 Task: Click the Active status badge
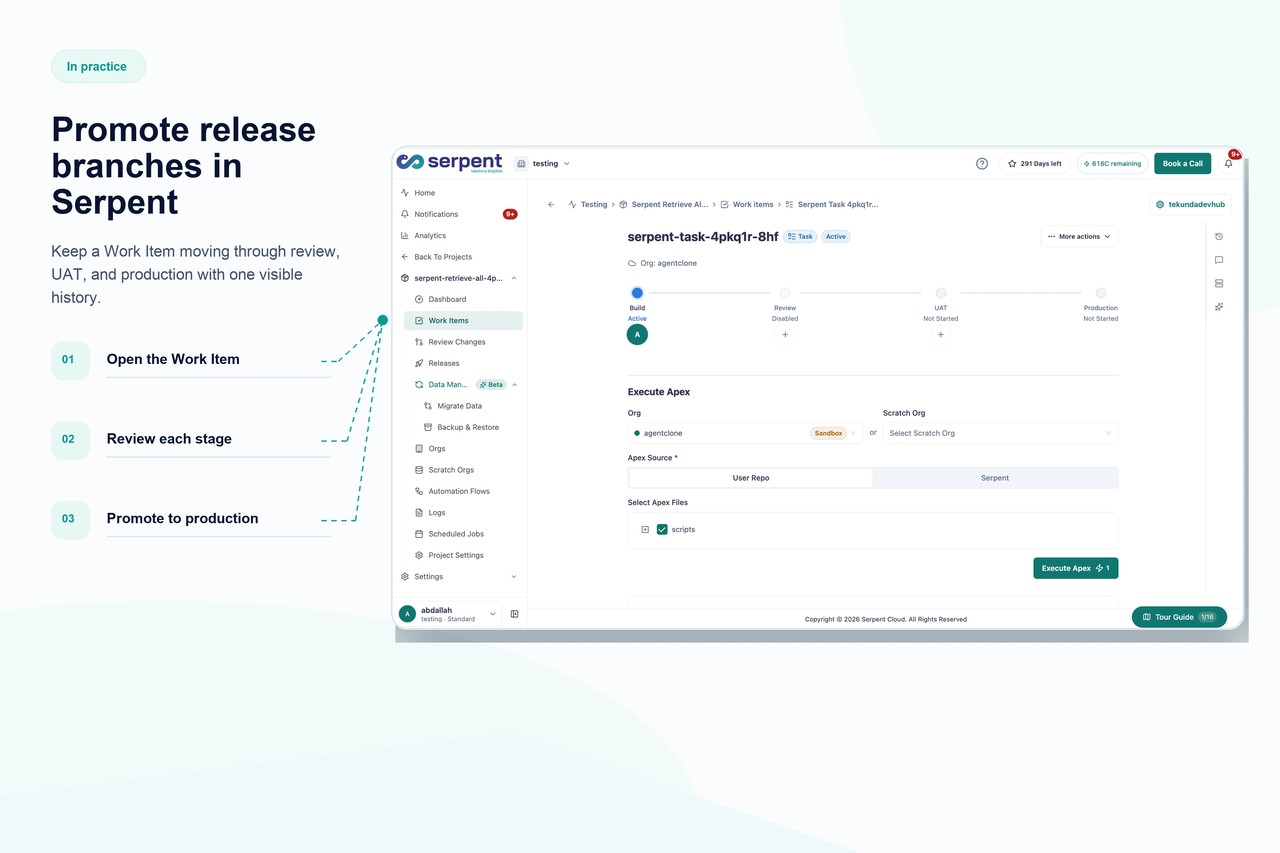[836, 237]
